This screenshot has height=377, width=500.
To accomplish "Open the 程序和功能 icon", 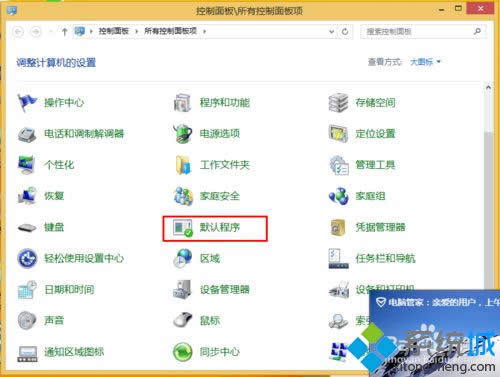I will 182,103.
